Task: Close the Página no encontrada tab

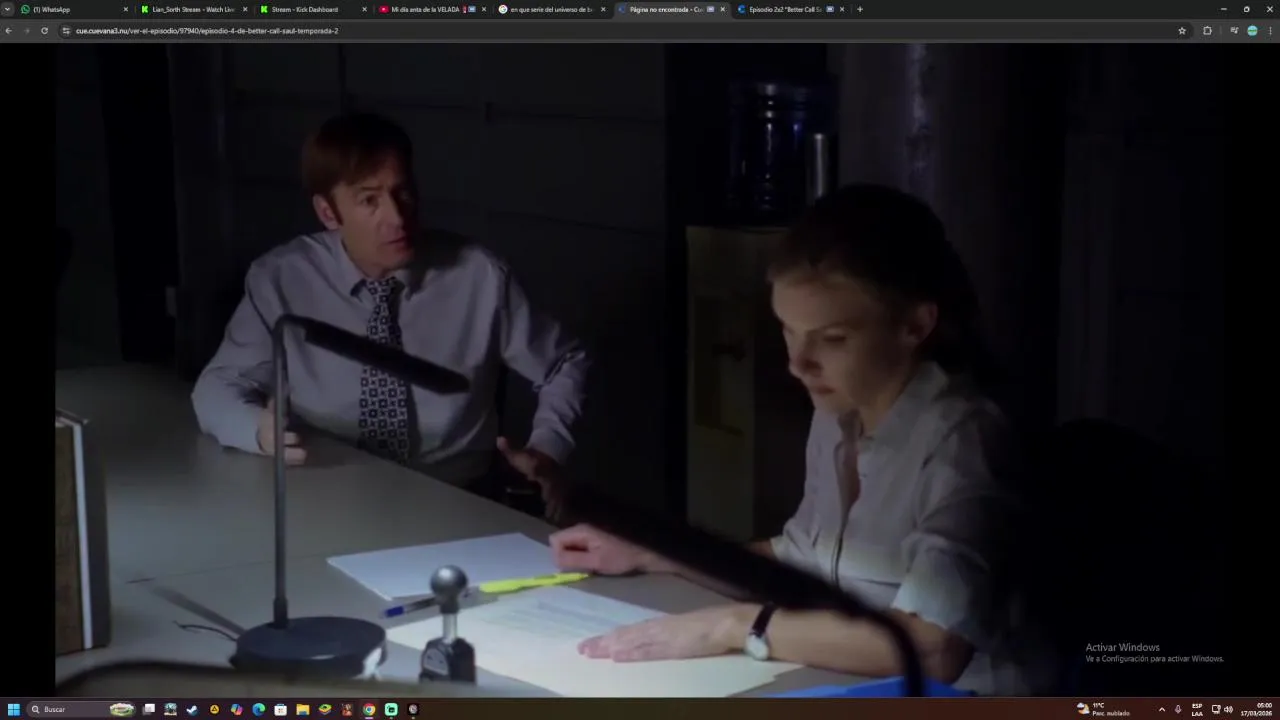Action: (722, 9)
